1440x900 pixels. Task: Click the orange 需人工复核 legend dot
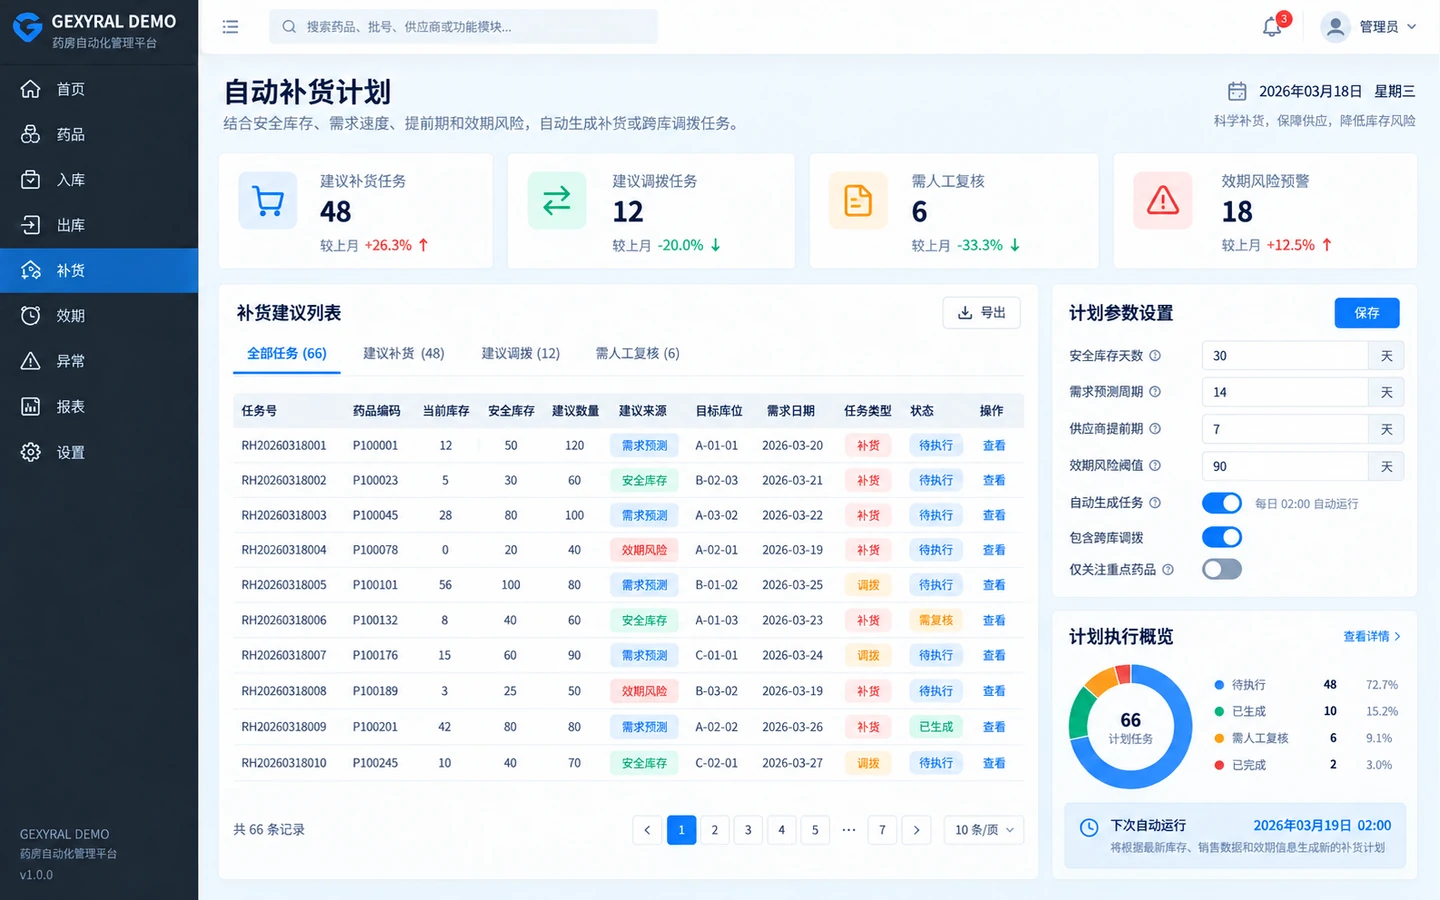[1219, 738]
